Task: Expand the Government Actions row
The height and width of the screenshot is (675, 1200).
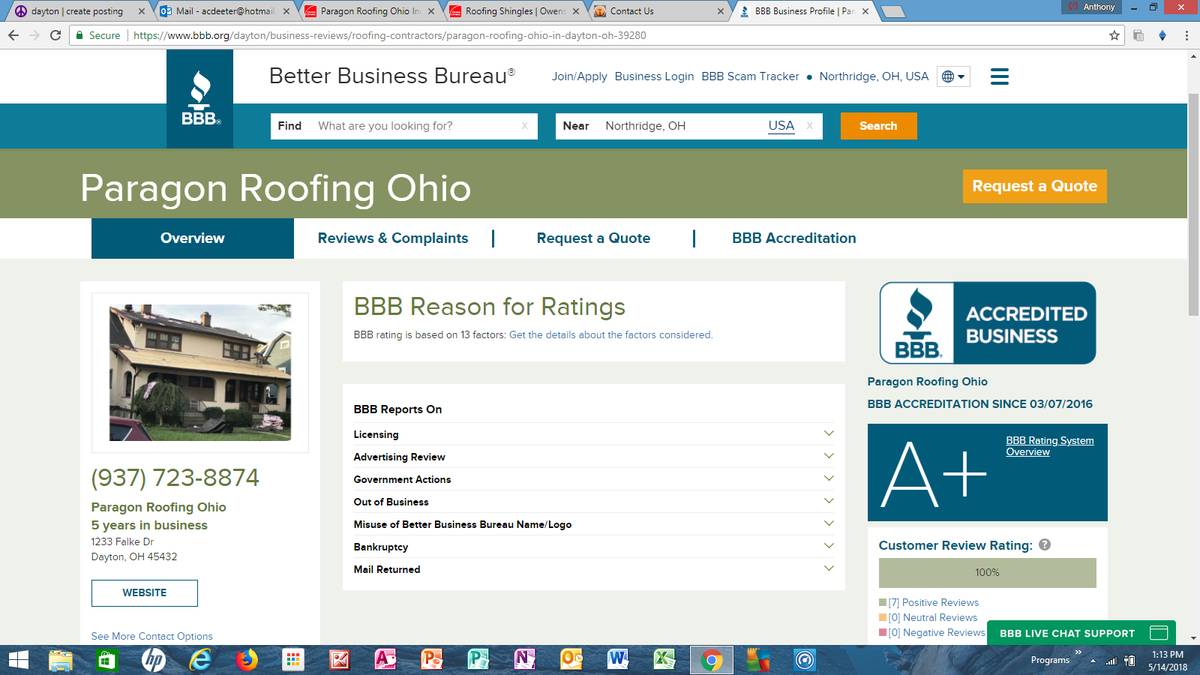Action: point(594,479)
